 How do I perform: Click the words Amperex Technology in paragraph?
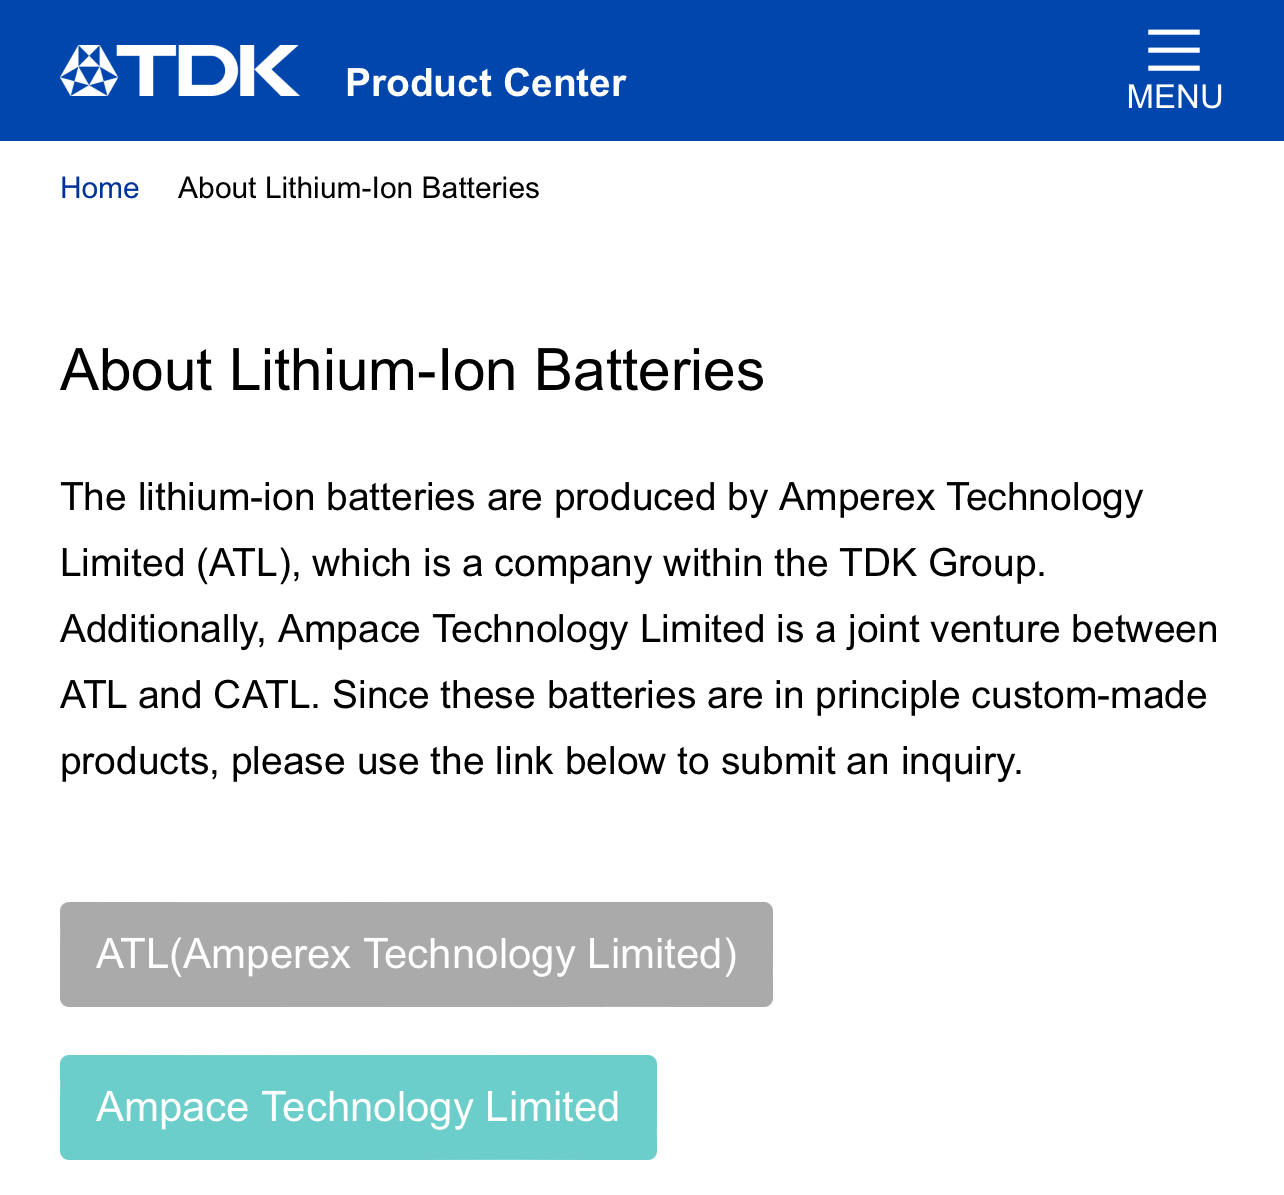(961, 497)
